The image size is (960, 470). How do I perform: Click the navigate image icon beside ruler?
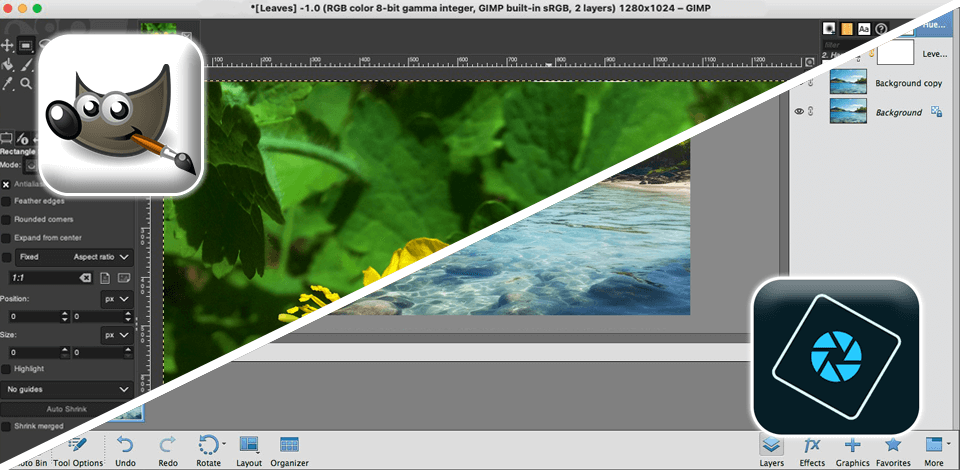click(x=809, y=62)
